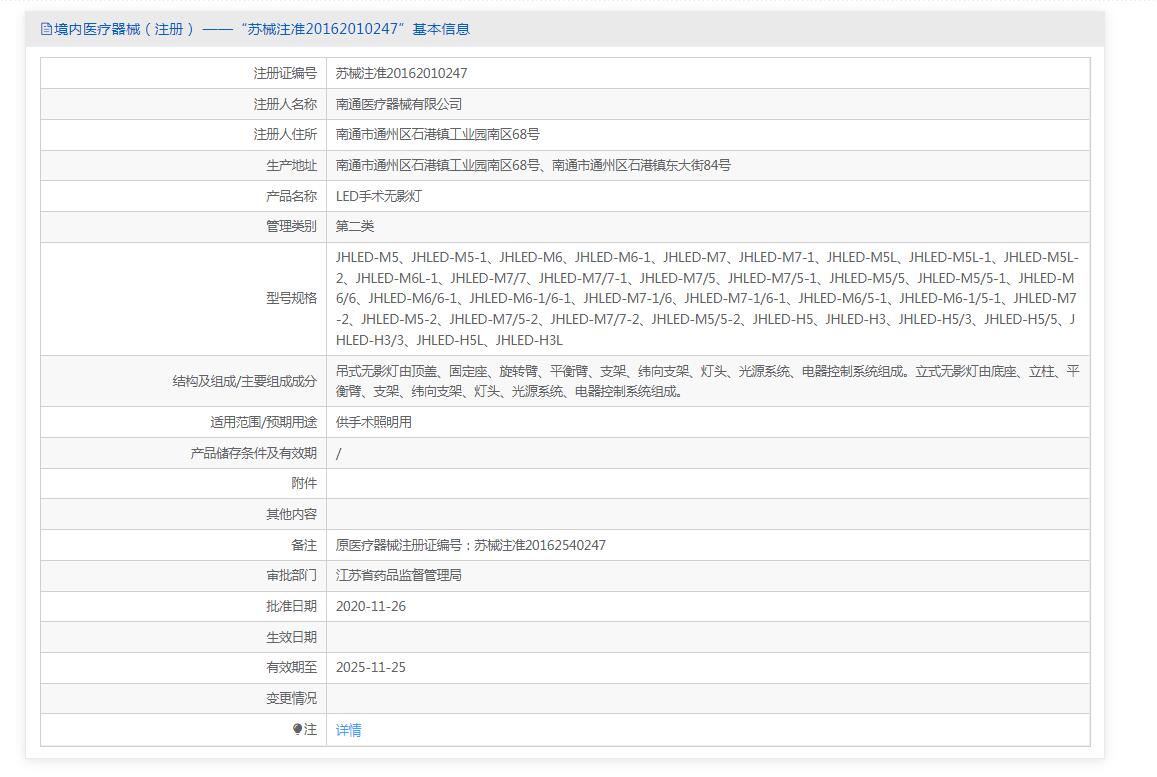1157x777 pixels.
Task: Select registrant name 南通医疗器械有限公司
Action: (x=398, y=104)
